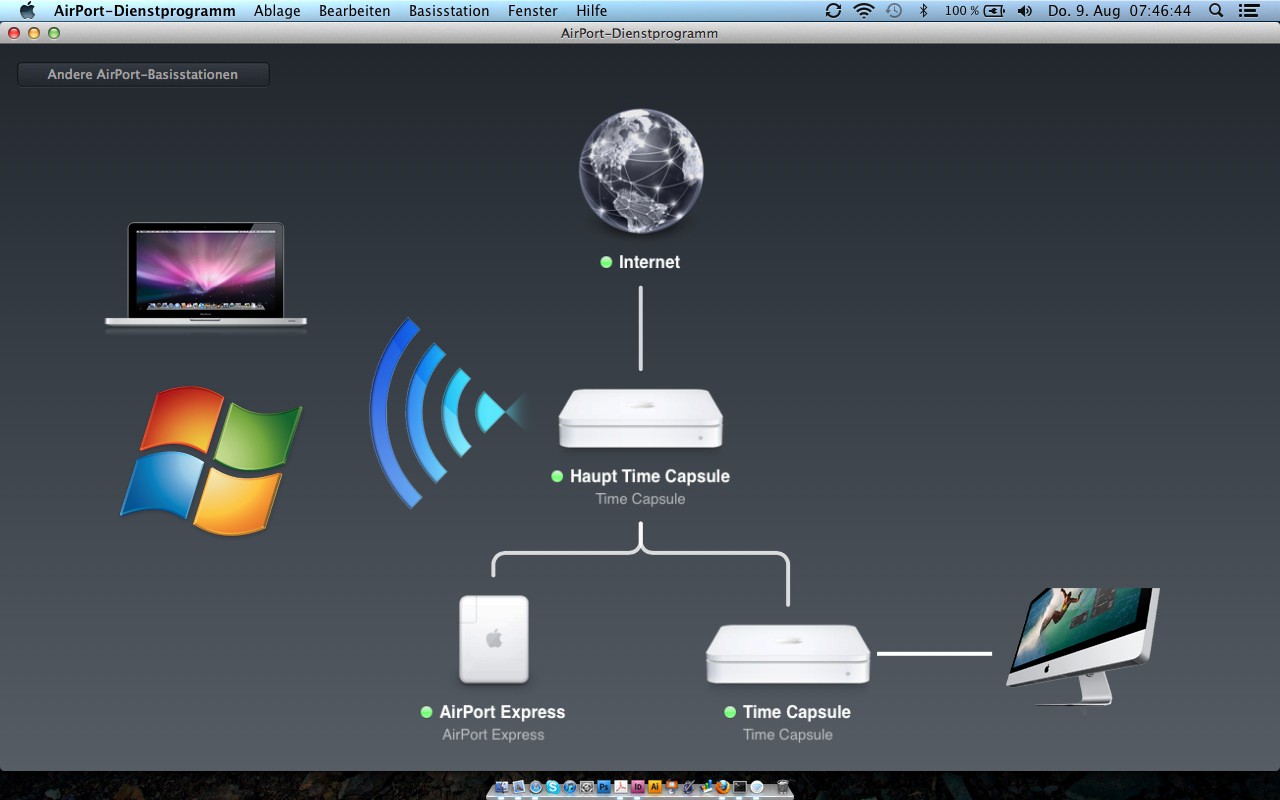Open the Notification Center list icon

click(1251, 11)
